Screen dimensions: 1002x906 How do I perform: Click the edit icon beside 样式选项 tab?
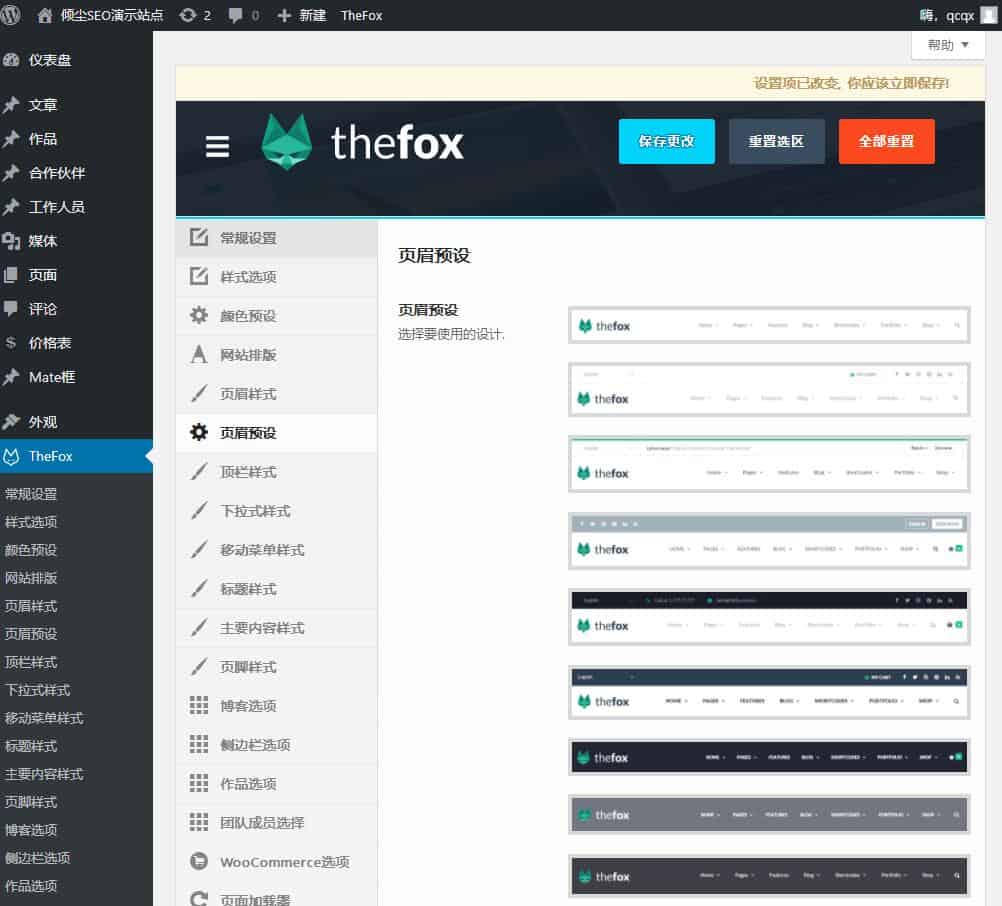[199, 276]
